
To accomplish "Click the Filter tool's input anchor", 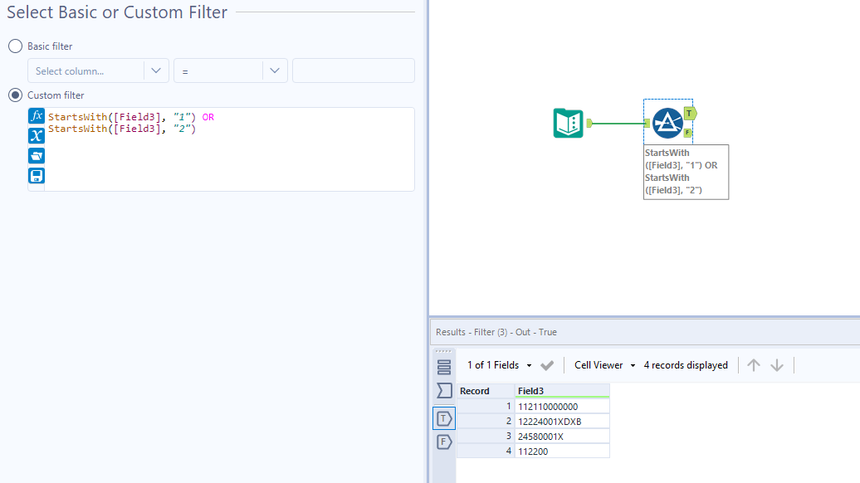I will point(647,123).
